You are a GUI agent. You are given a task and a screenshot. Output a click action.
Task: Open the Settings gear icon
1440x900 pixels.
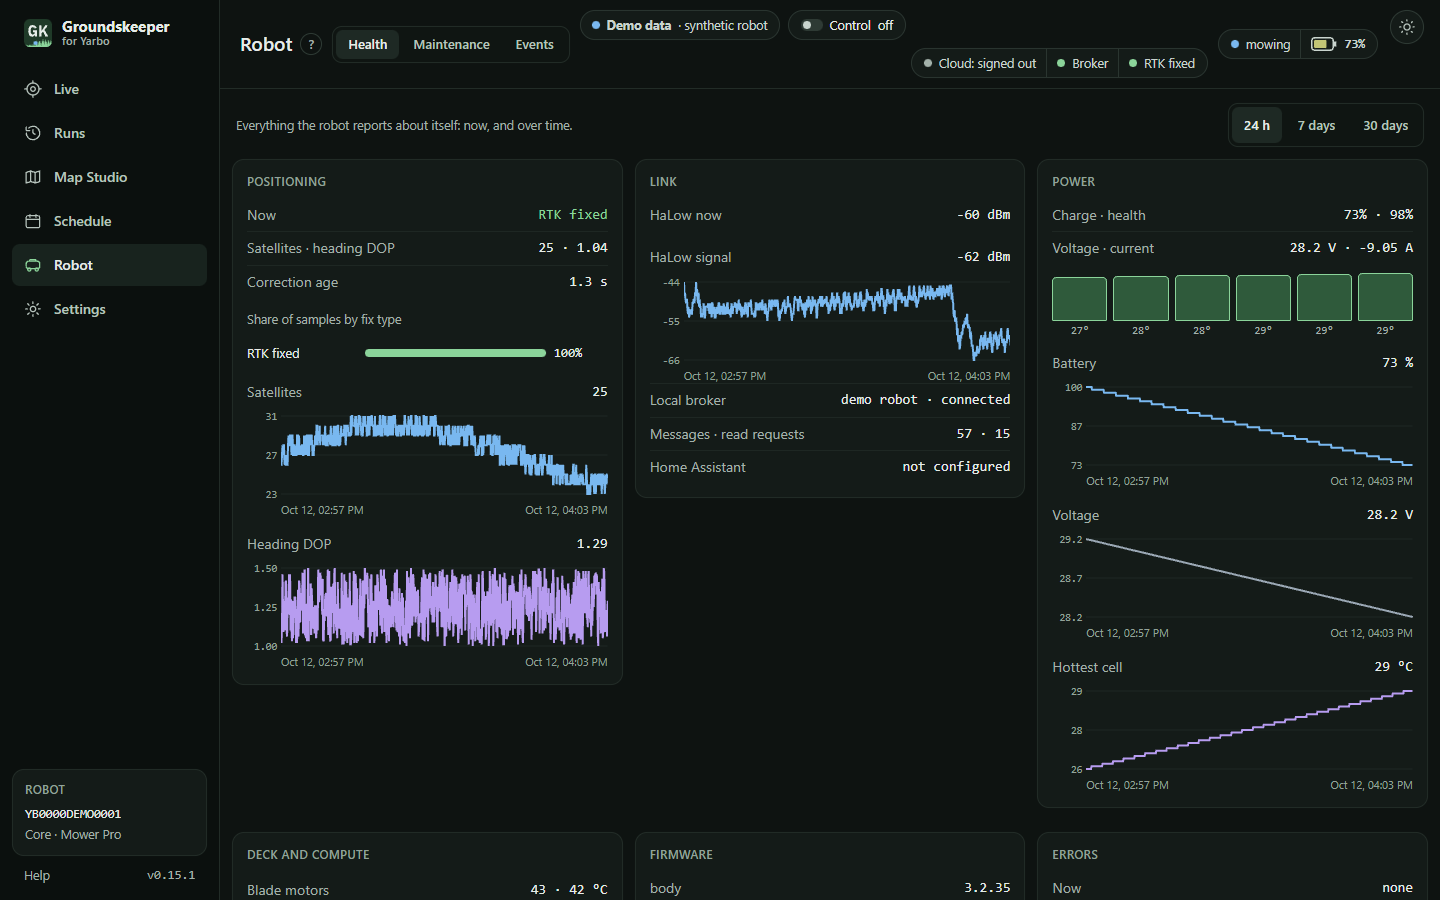click(x=33, y=309)
